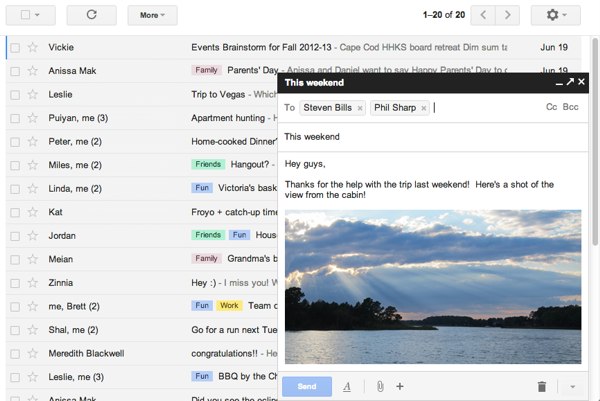This screenshot has height=401, width=600.
Task: Pop out the compose window with the arrow icon
Action: tap(569, 82)
